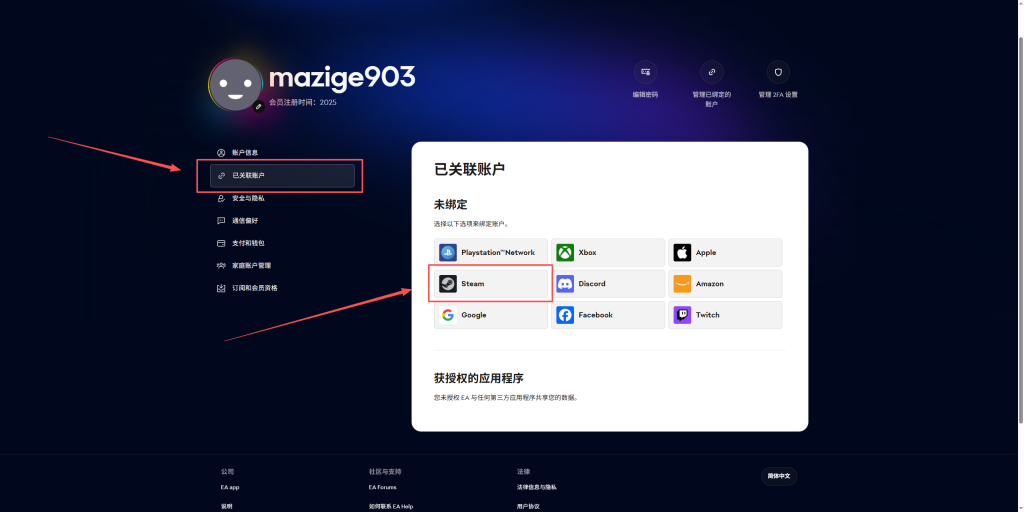This screenshot has width=1024, height=512.
Task: Connect a Twitch account
Action: [x=725, y=315]
